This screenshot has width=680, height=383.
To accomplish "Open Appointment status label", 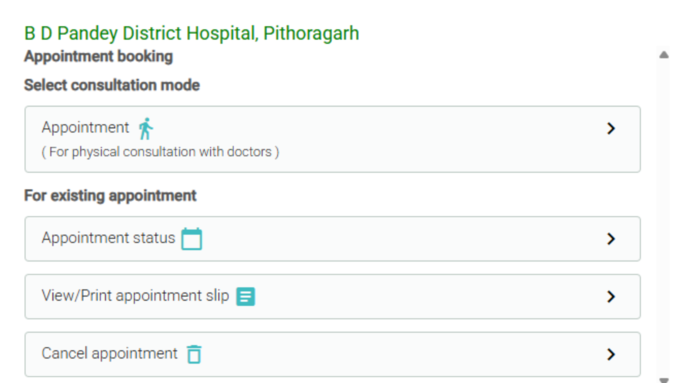I will point(108,238).
